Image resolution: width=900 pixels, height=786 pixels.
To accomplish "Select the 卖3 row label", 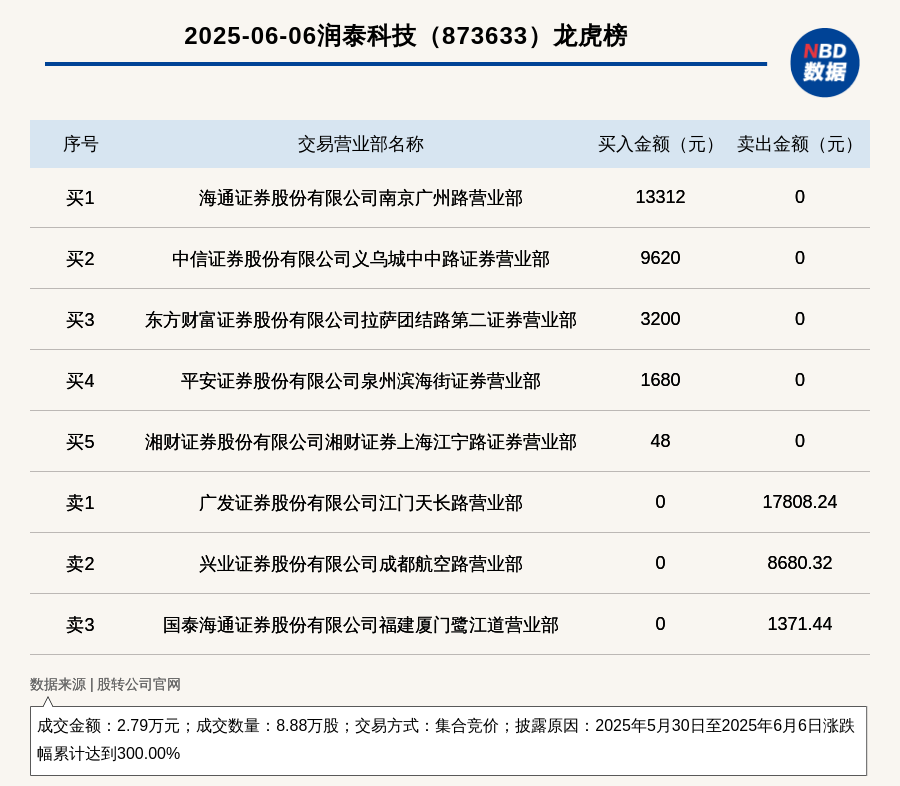I will coord(80,625).
